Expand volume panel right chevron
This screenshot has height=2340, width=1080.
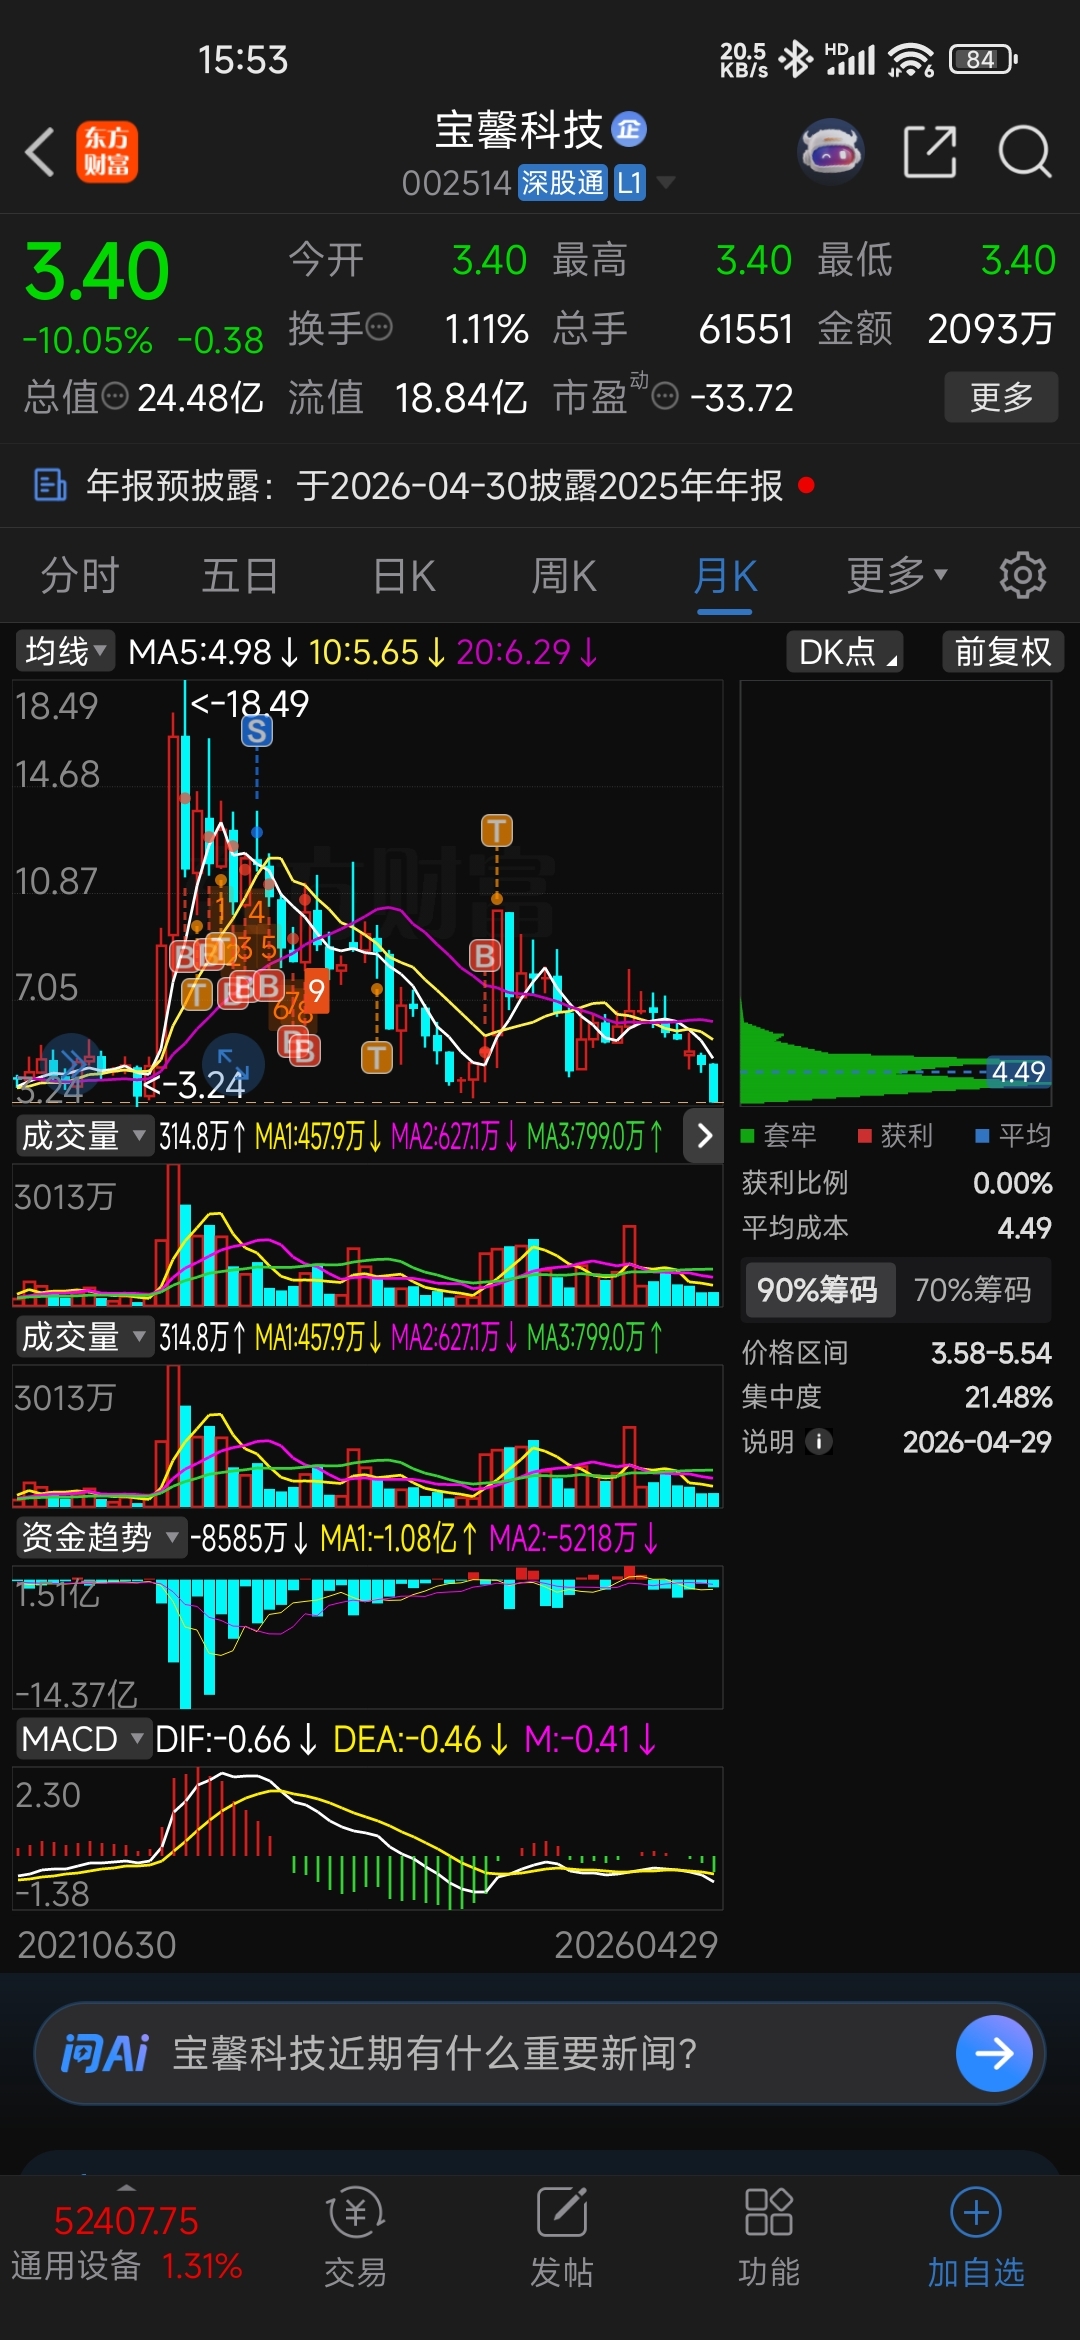tap(704, 1136)
